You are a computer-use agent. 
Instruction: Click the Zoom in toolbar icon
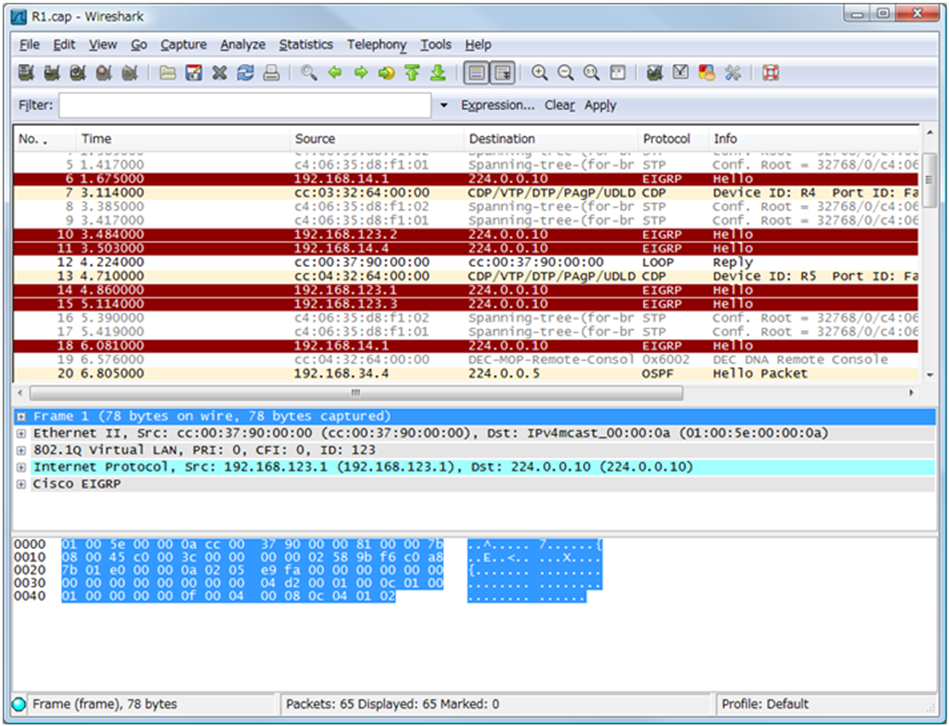540,73
